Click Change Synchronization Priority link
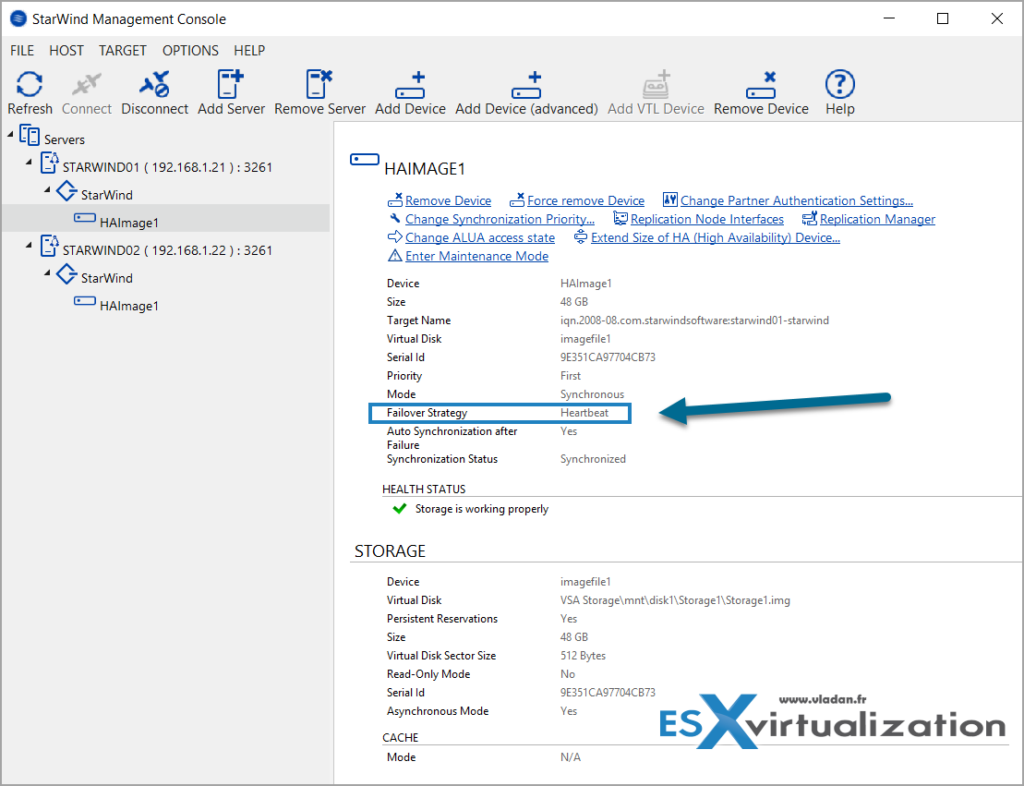This screenshot has width=1024, height=786. click(499, 218)
